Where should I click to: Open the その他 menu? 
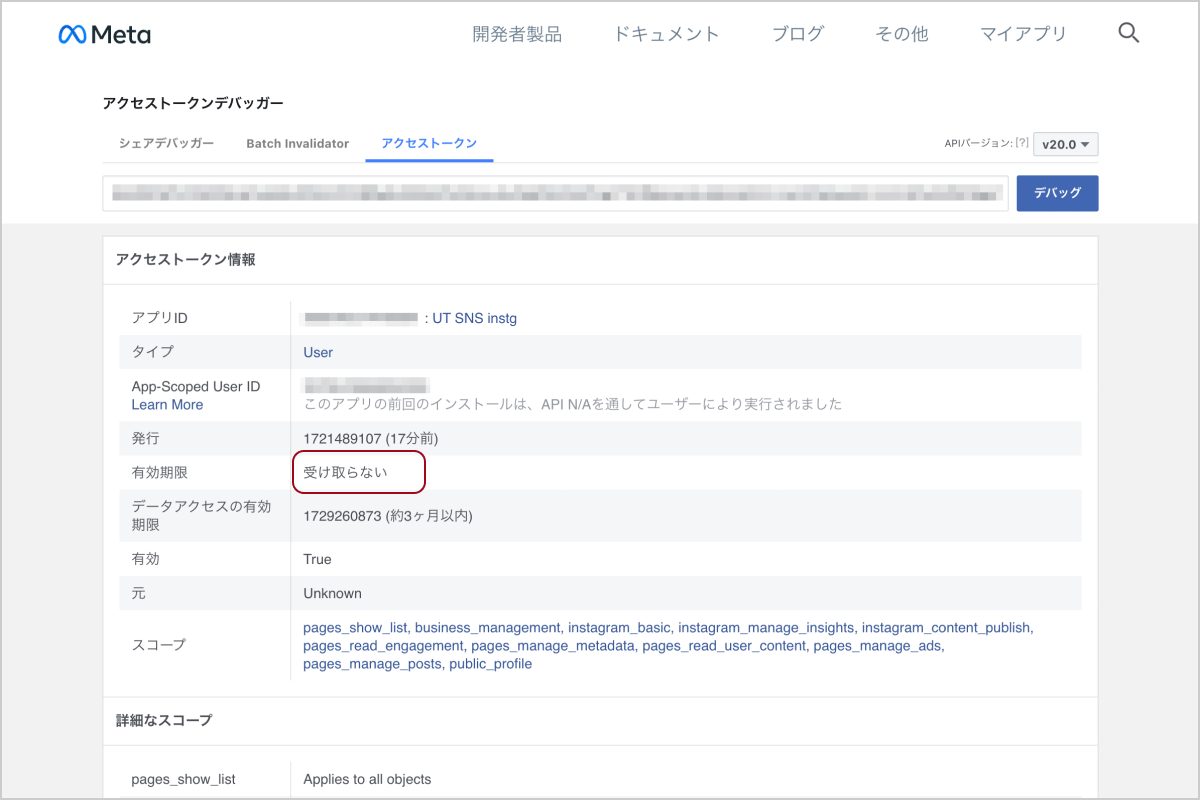(x=901, y=34)
